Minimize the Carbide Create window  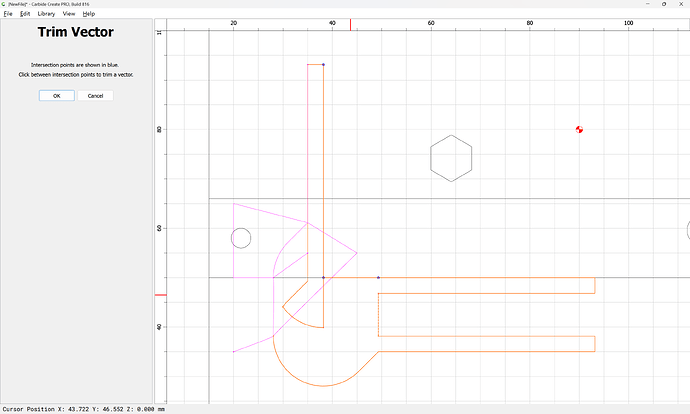point(647,4)
